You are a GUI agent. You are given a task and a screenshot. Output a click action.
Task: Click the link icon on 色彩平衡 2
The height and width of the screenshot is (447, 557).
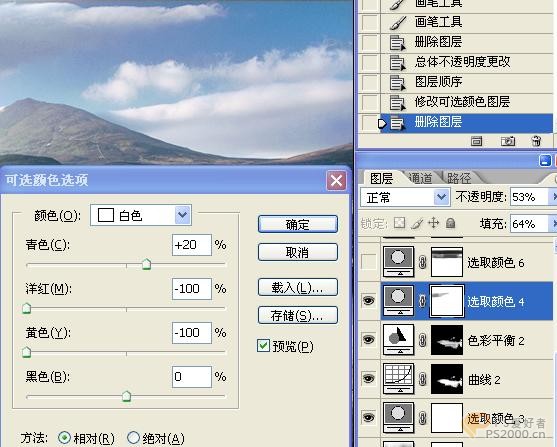[x=422, y=340]
